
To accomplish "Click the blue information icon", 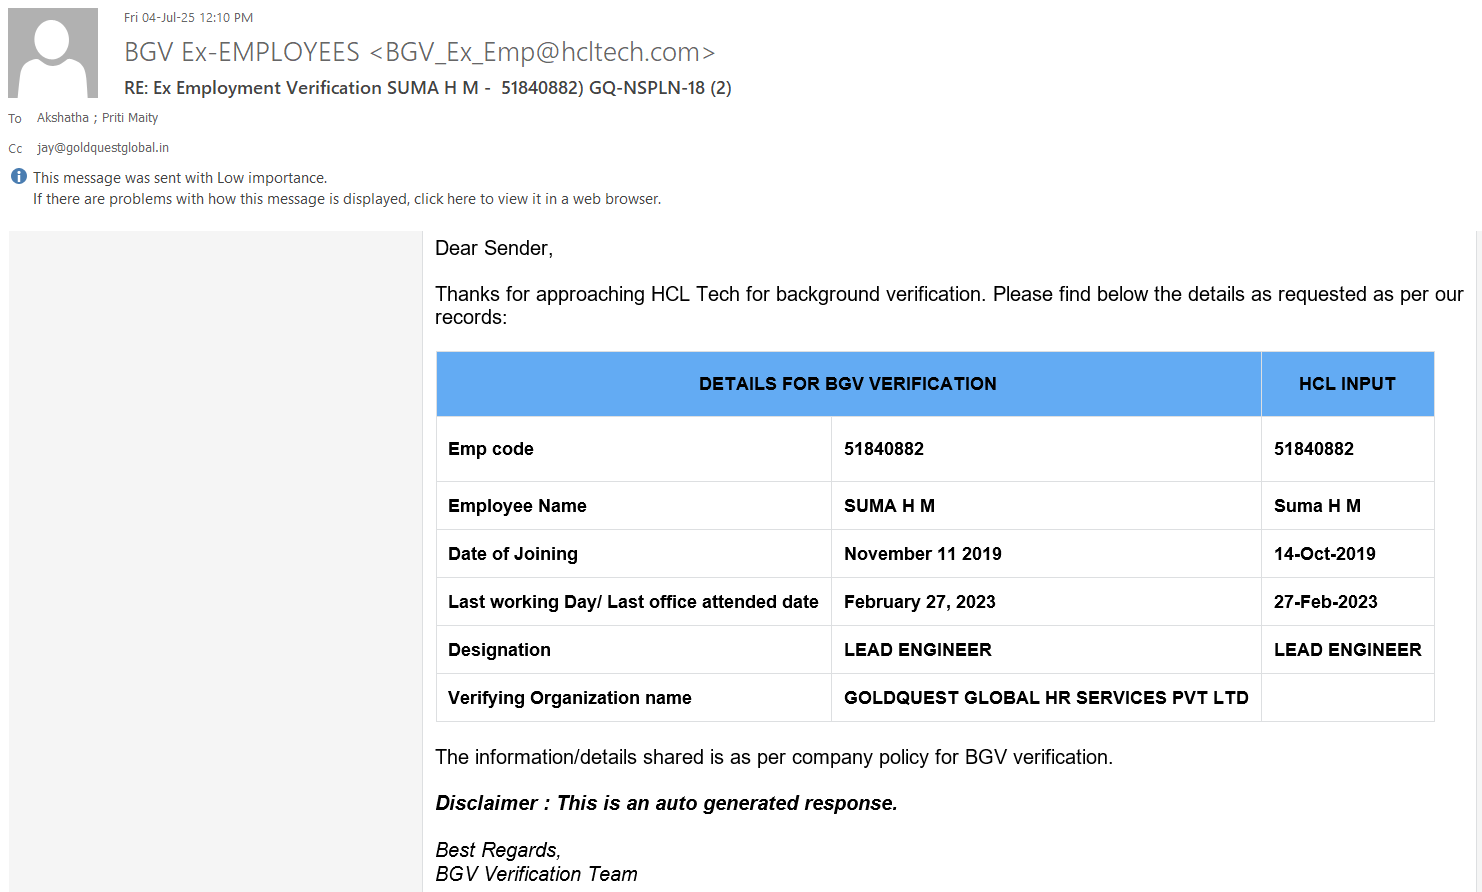I will point(19,177).
